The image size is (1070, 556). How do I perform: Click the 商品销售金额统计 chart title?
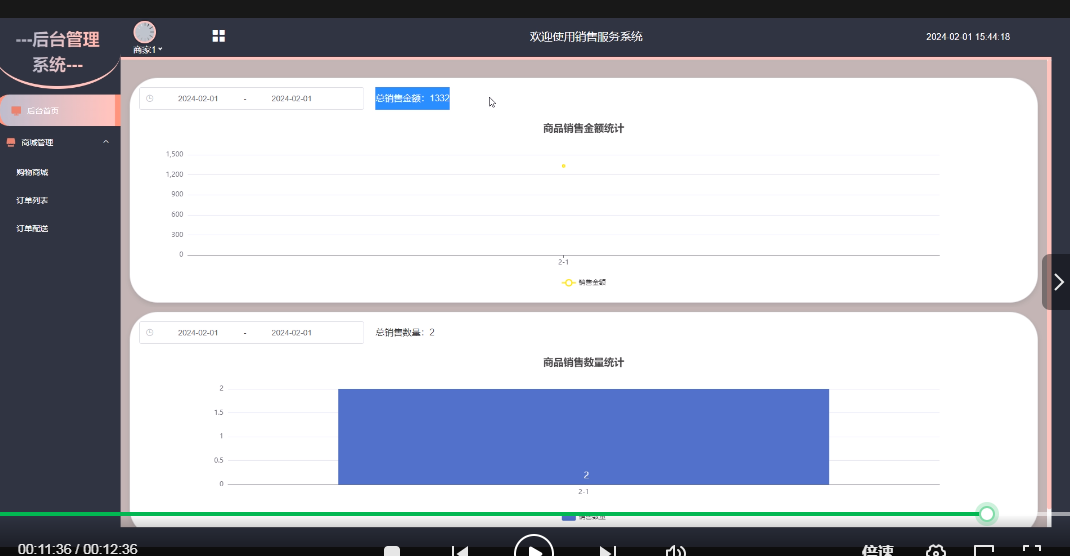click(583, 128)
